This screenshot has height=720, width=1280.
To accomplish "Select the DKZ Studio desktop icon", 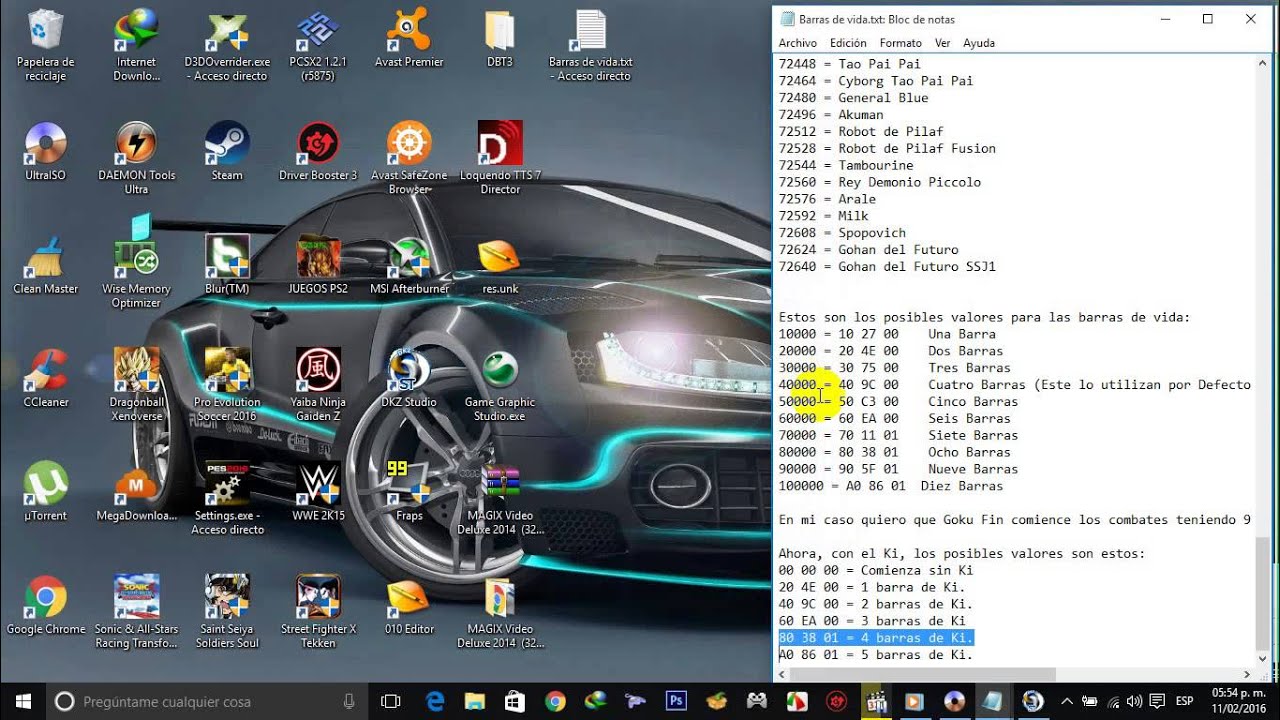I will [x=409, y=379].
